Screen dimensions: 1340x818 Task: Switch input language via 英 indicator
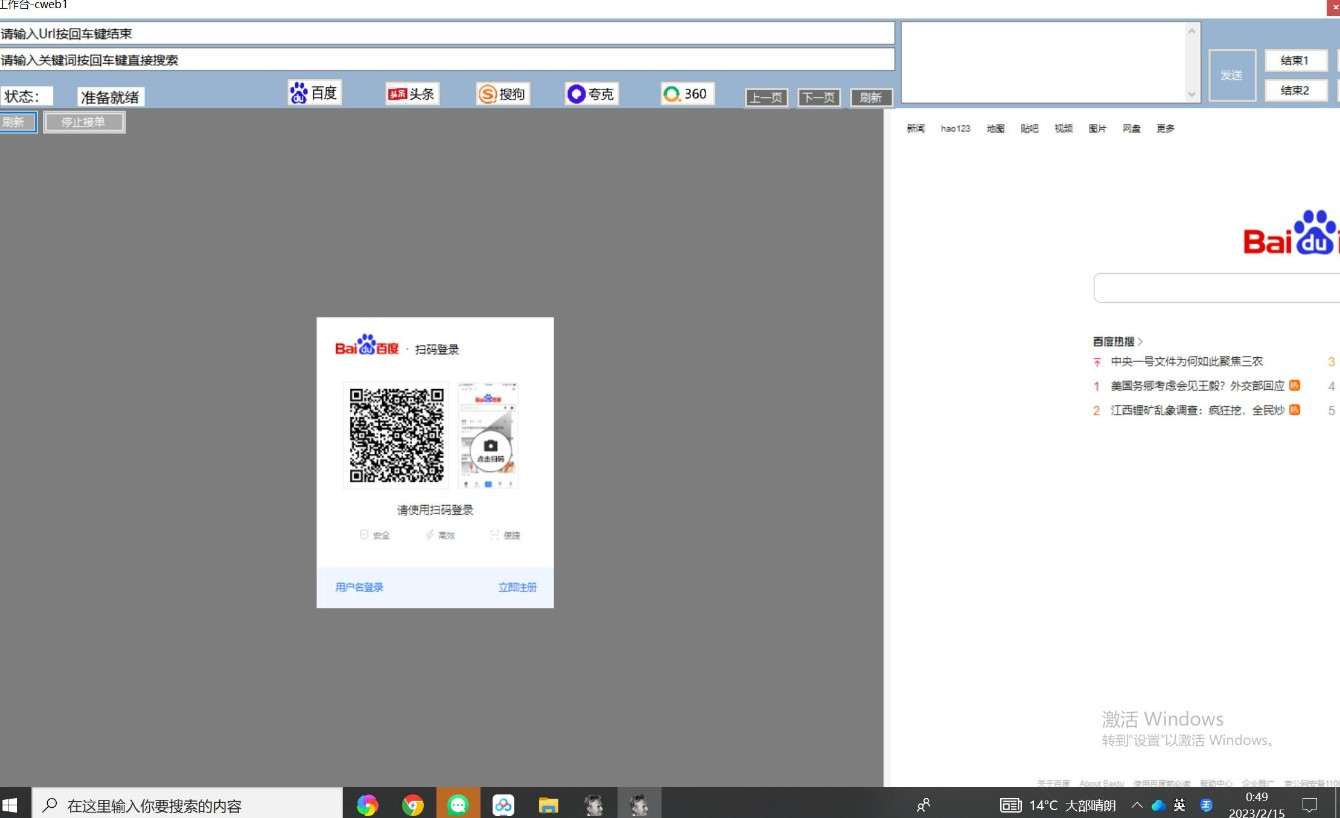1180,805
